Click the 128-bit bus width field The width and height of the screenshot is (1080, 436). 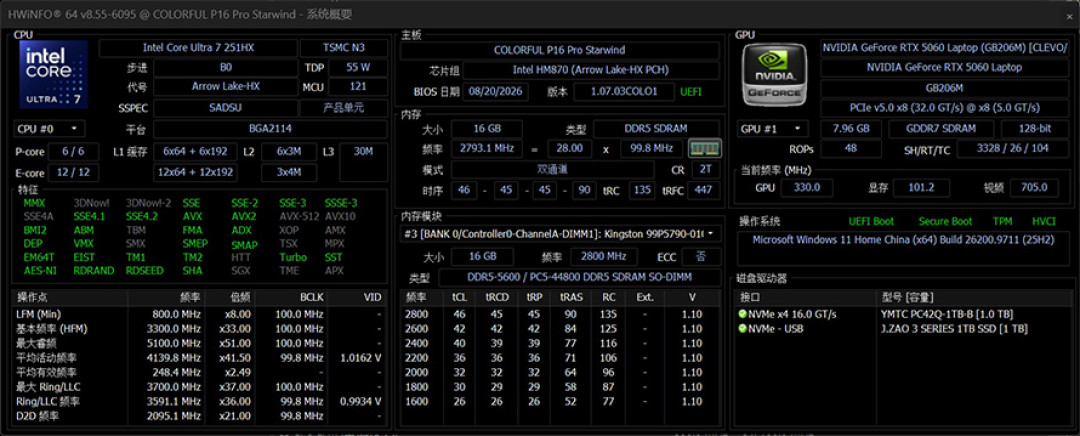coord(1034,129)
